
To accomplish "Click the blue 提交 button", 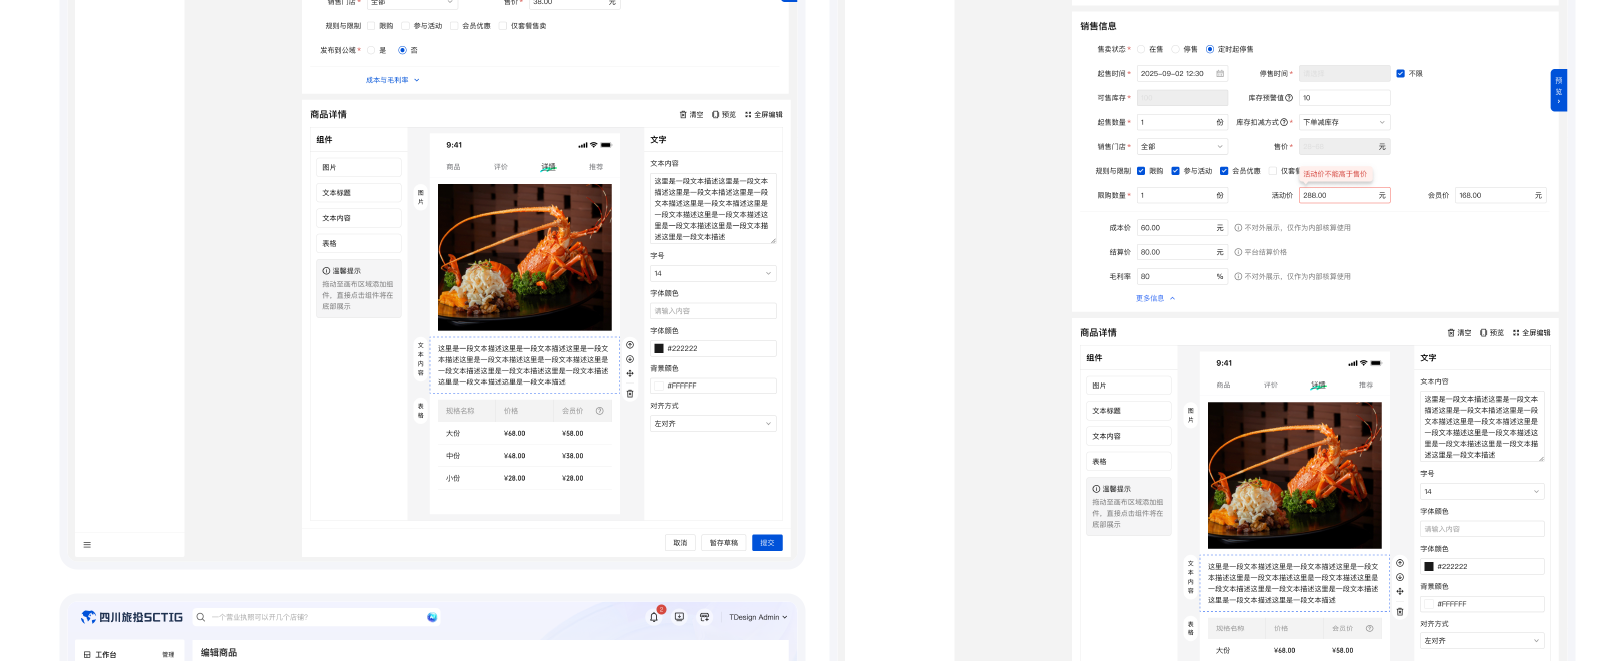I will click(x=767, y=543).
